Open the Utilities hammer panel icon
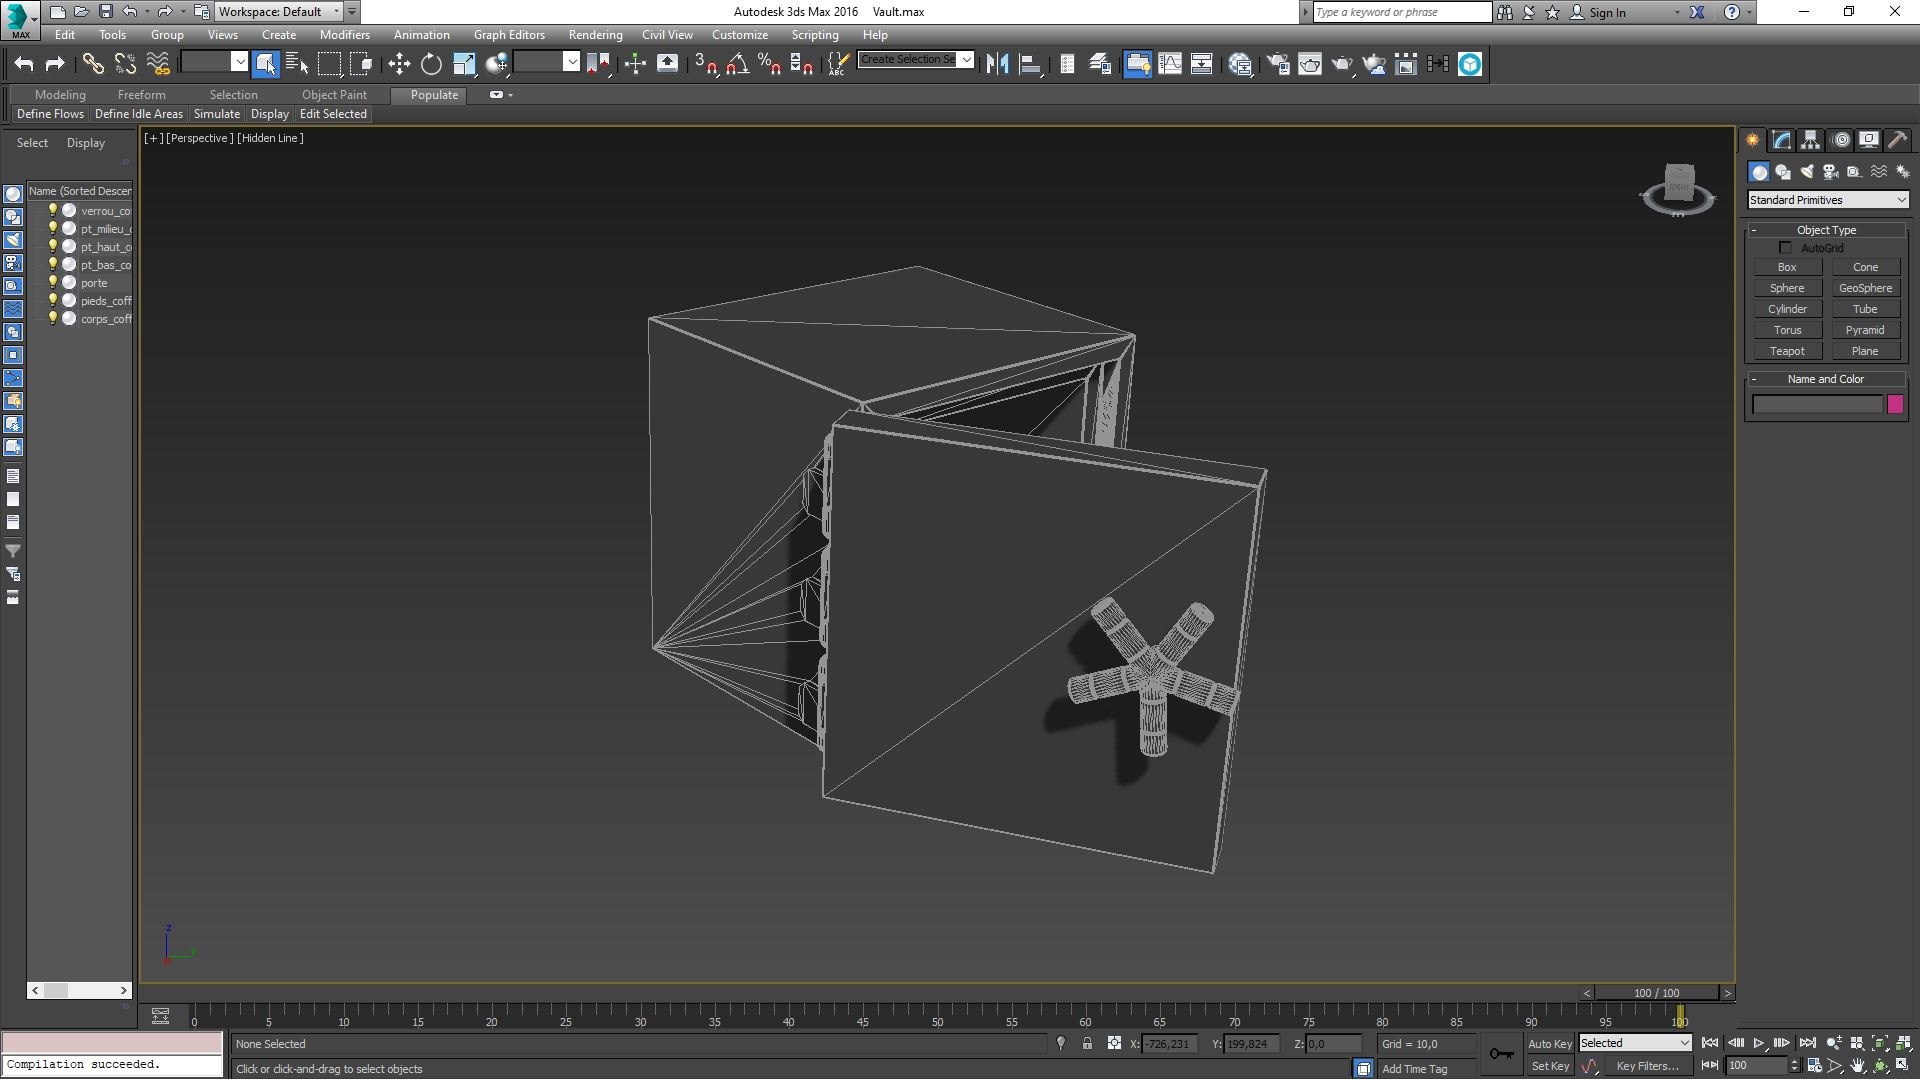This screenshot has width=1920, height=1080. (x=1897, y=140)
